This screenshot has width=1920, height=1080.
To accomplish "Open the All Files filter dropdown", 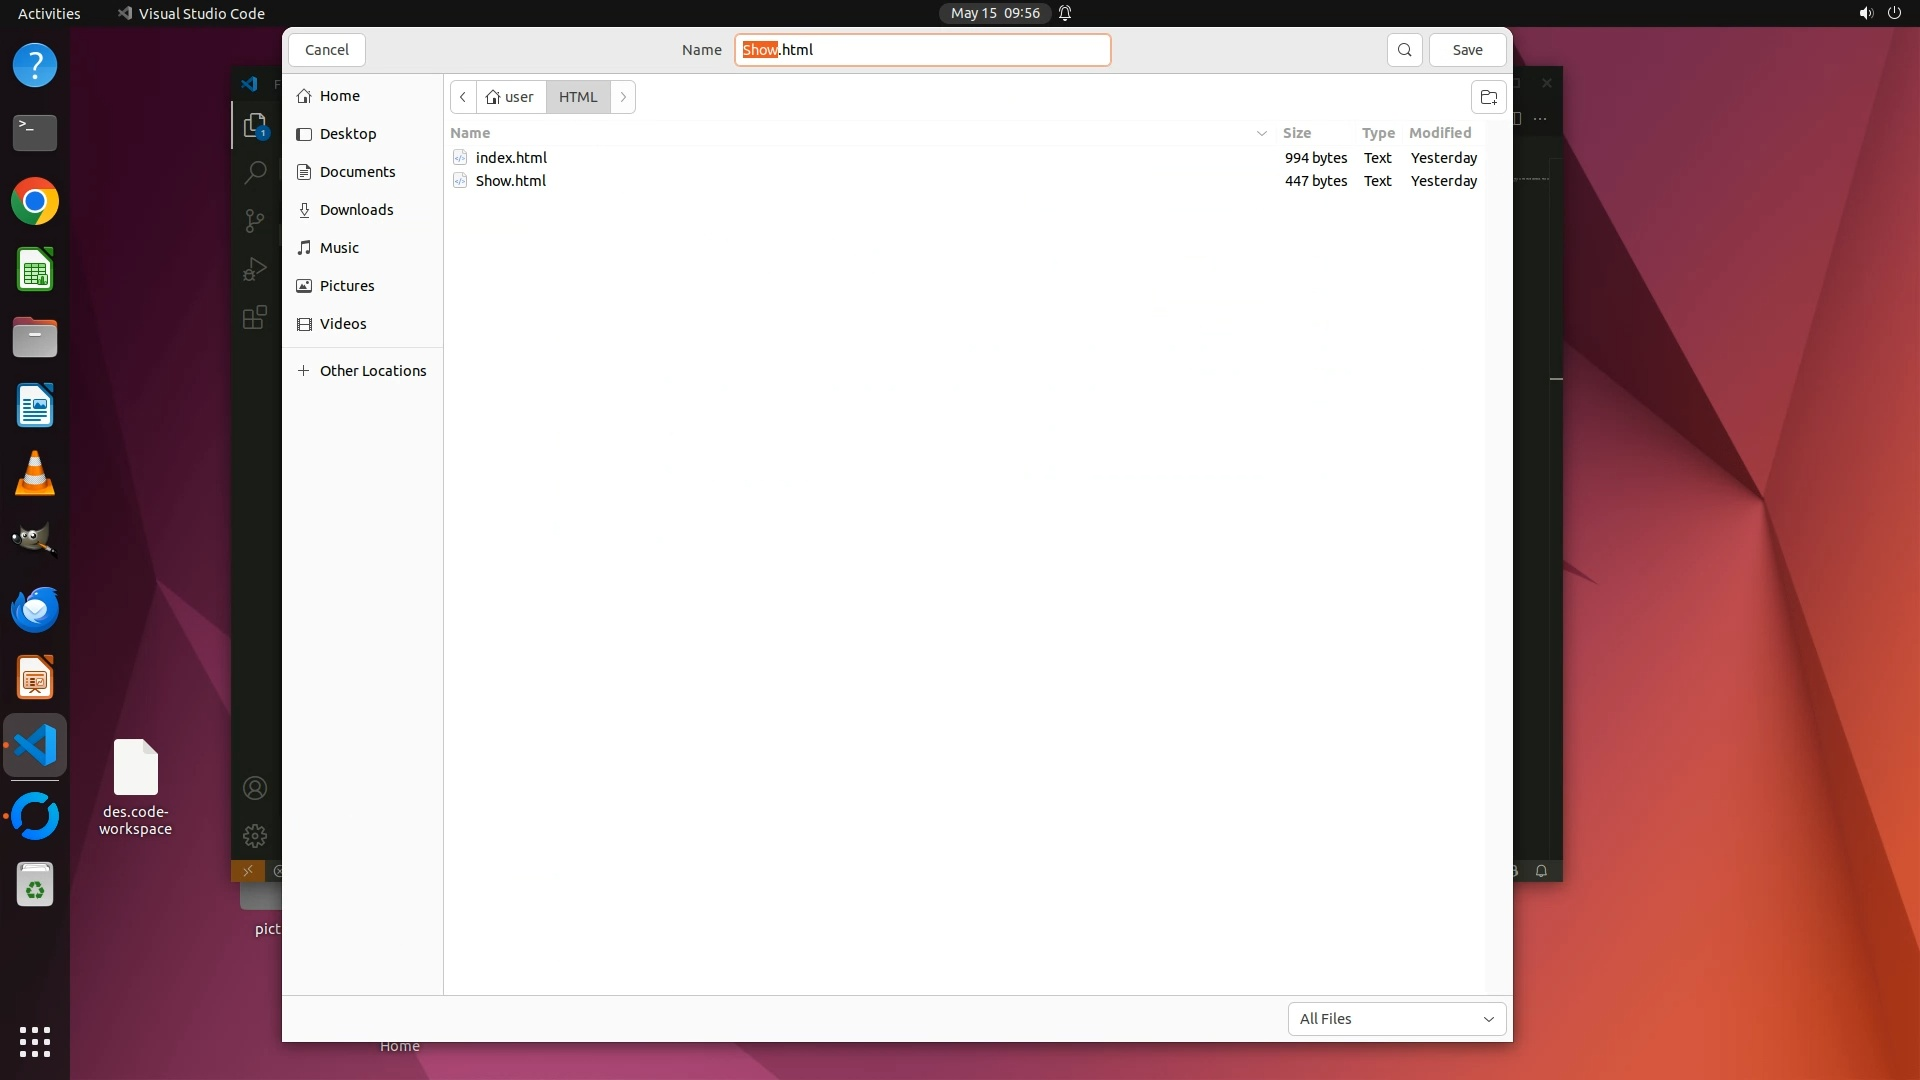I will coord(1396,1019).
